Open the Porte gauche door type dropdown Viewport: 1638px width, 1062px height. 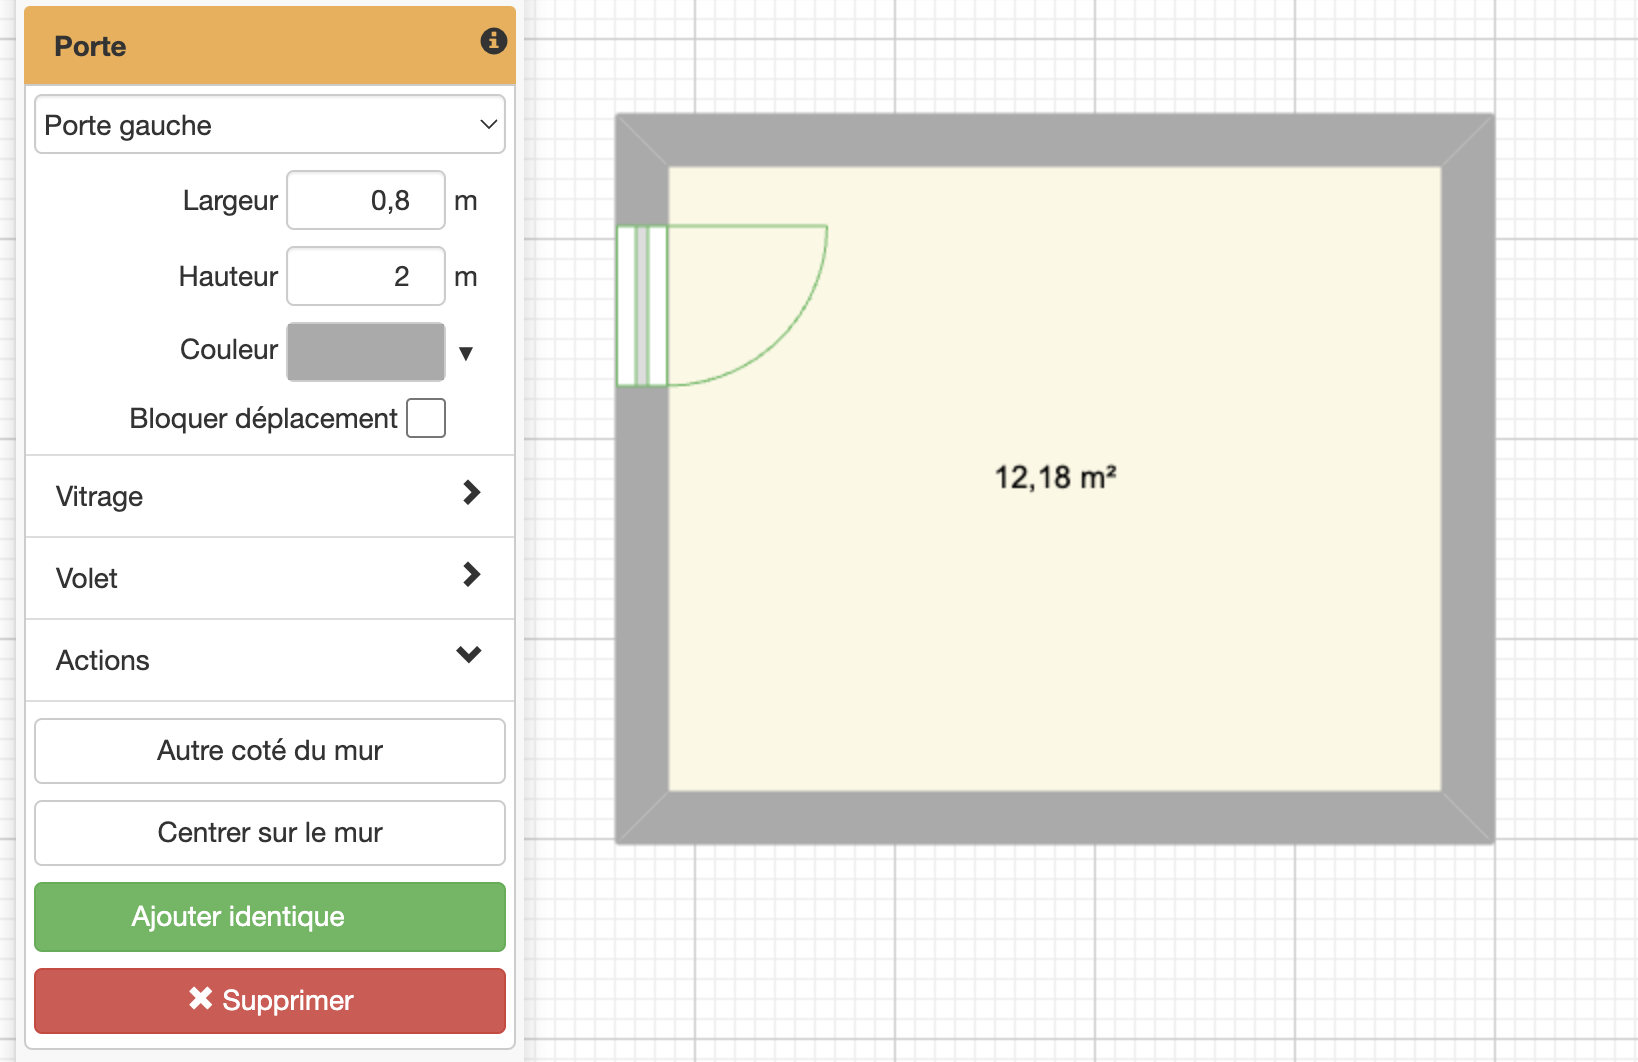(x=270, y=125)
